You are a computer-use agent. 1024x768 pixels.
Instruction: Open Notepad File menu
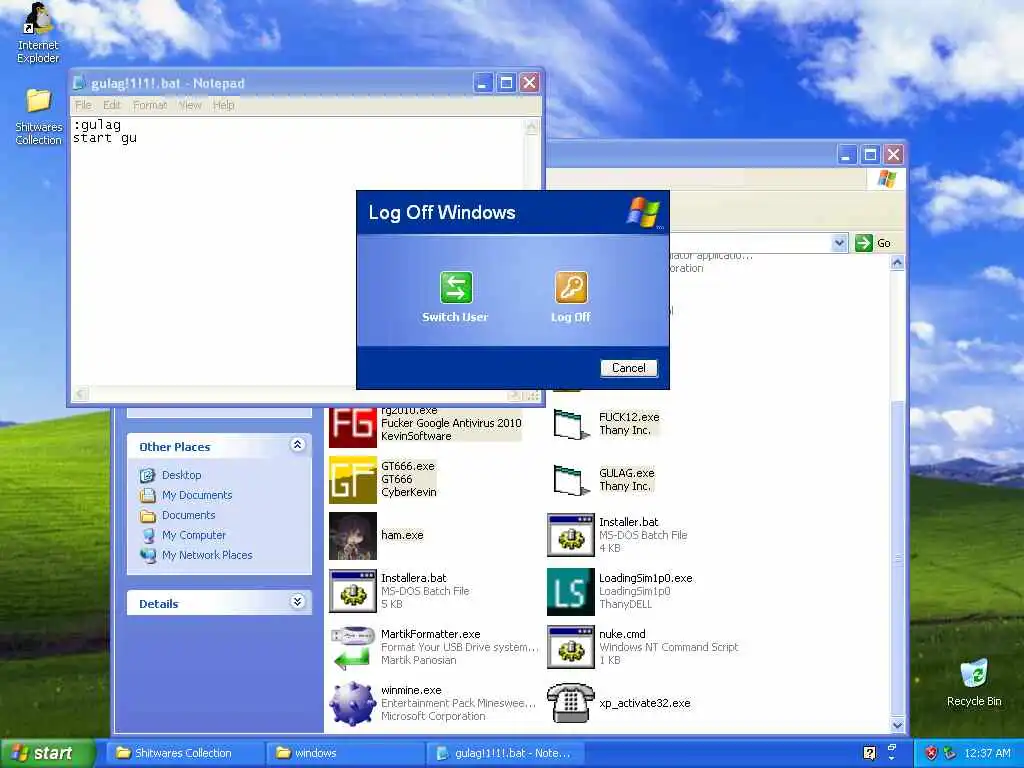(83, 105)
